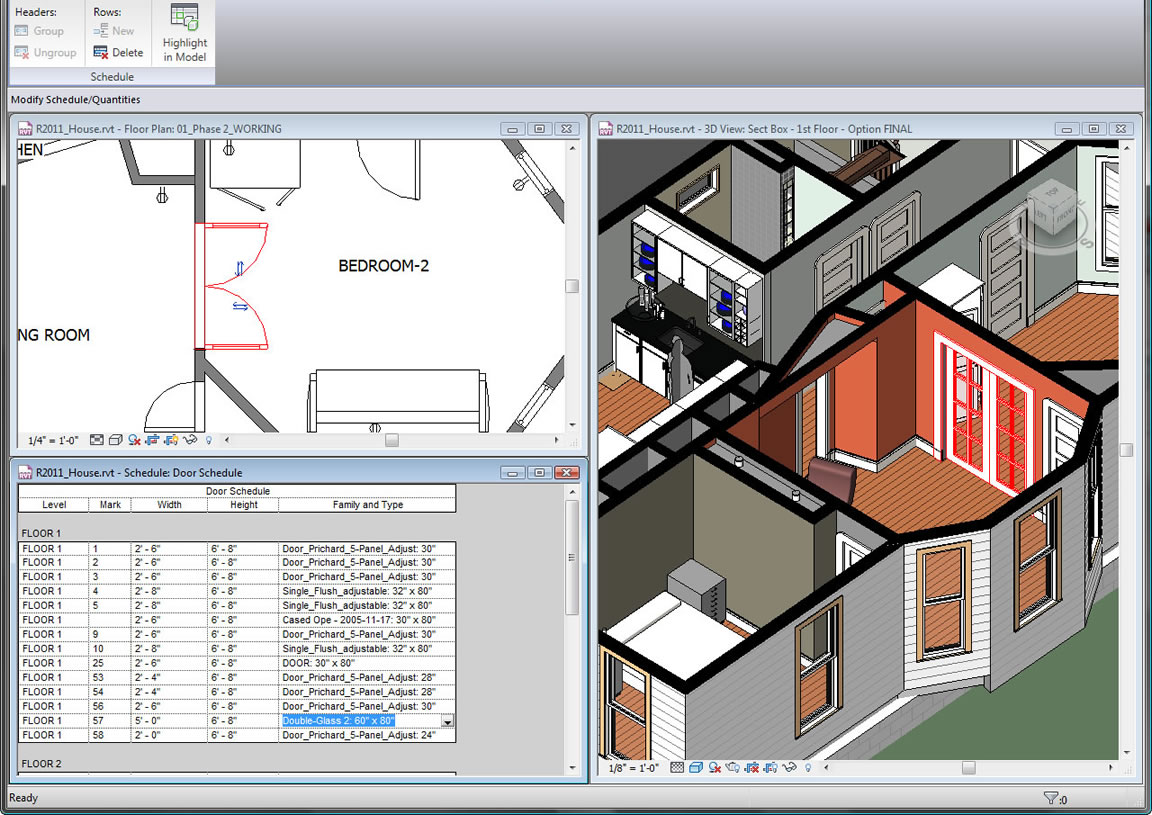Toggle shadows icon in floor plan view bar
The height and width of the screenshot is (815, 1152).
tap(134, 440)
